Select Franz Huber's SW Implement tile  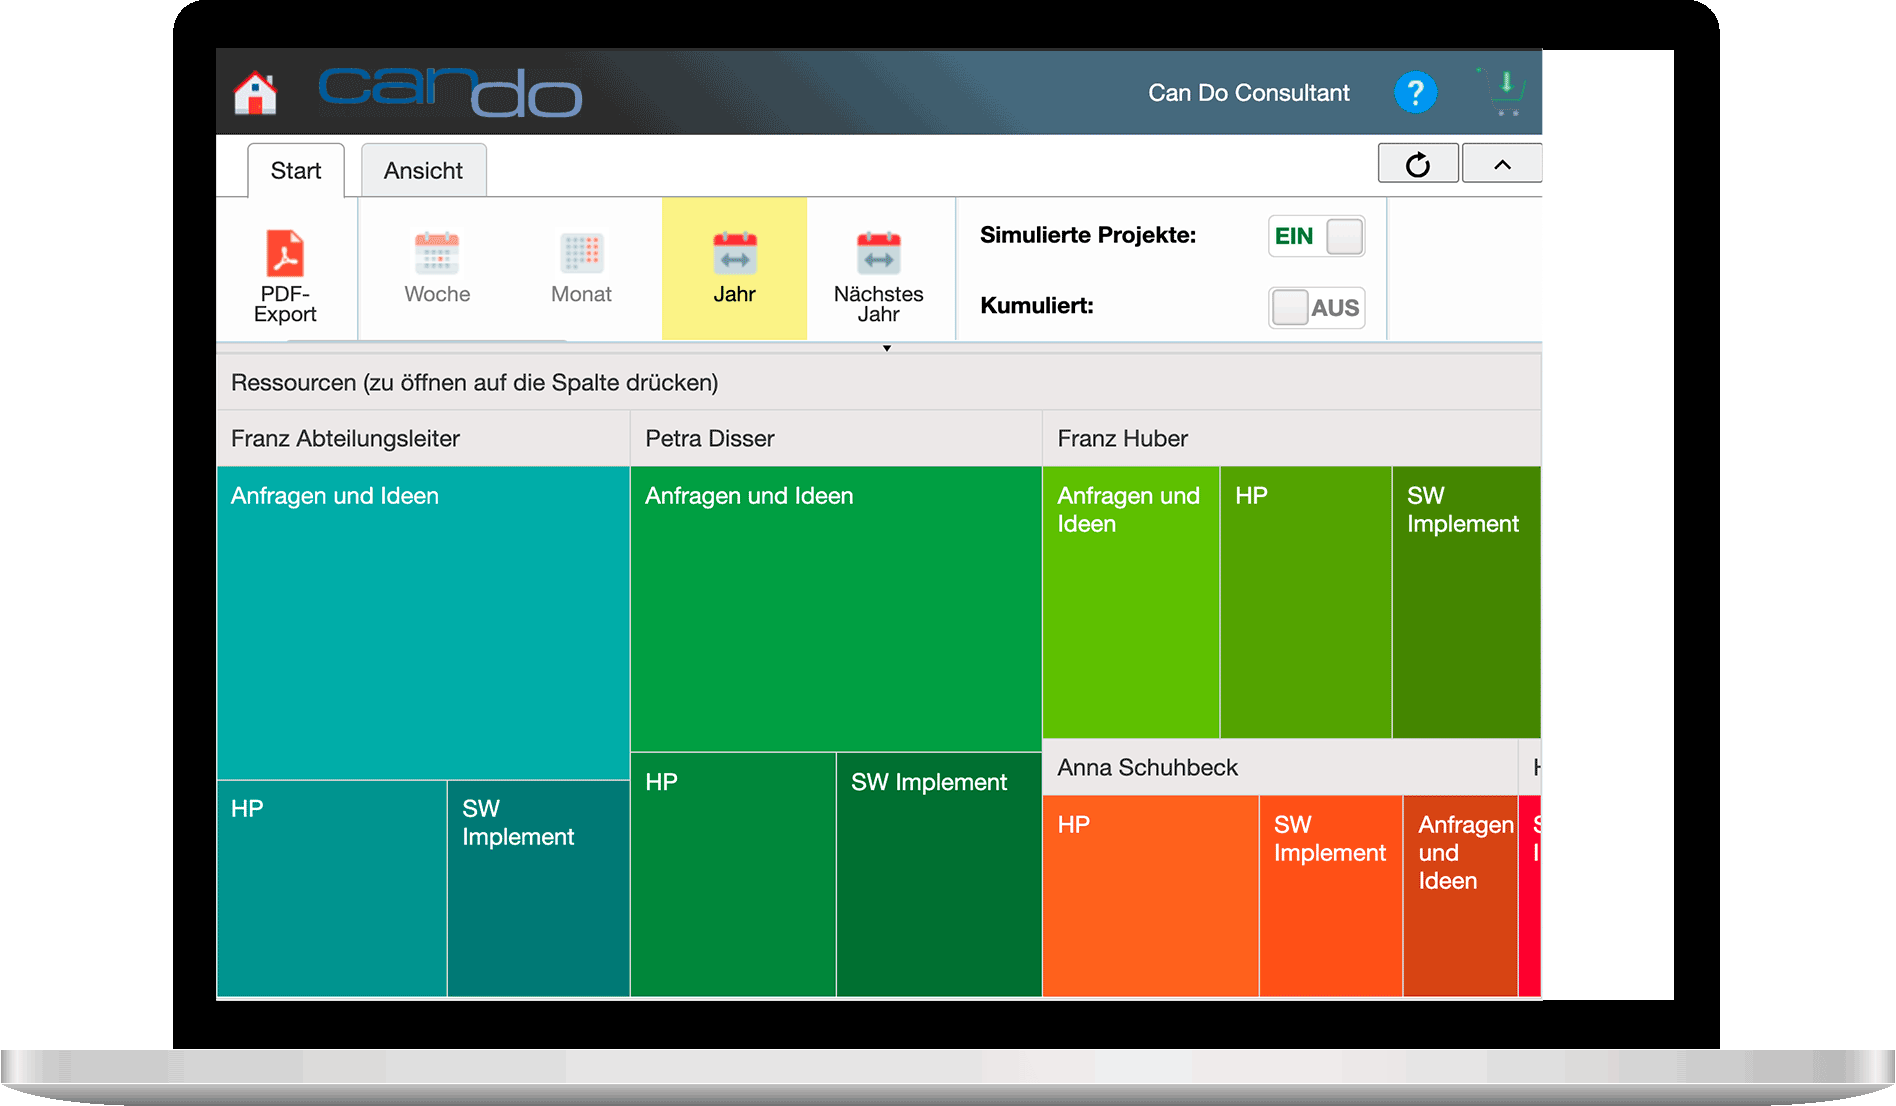tap(1467, 602)
